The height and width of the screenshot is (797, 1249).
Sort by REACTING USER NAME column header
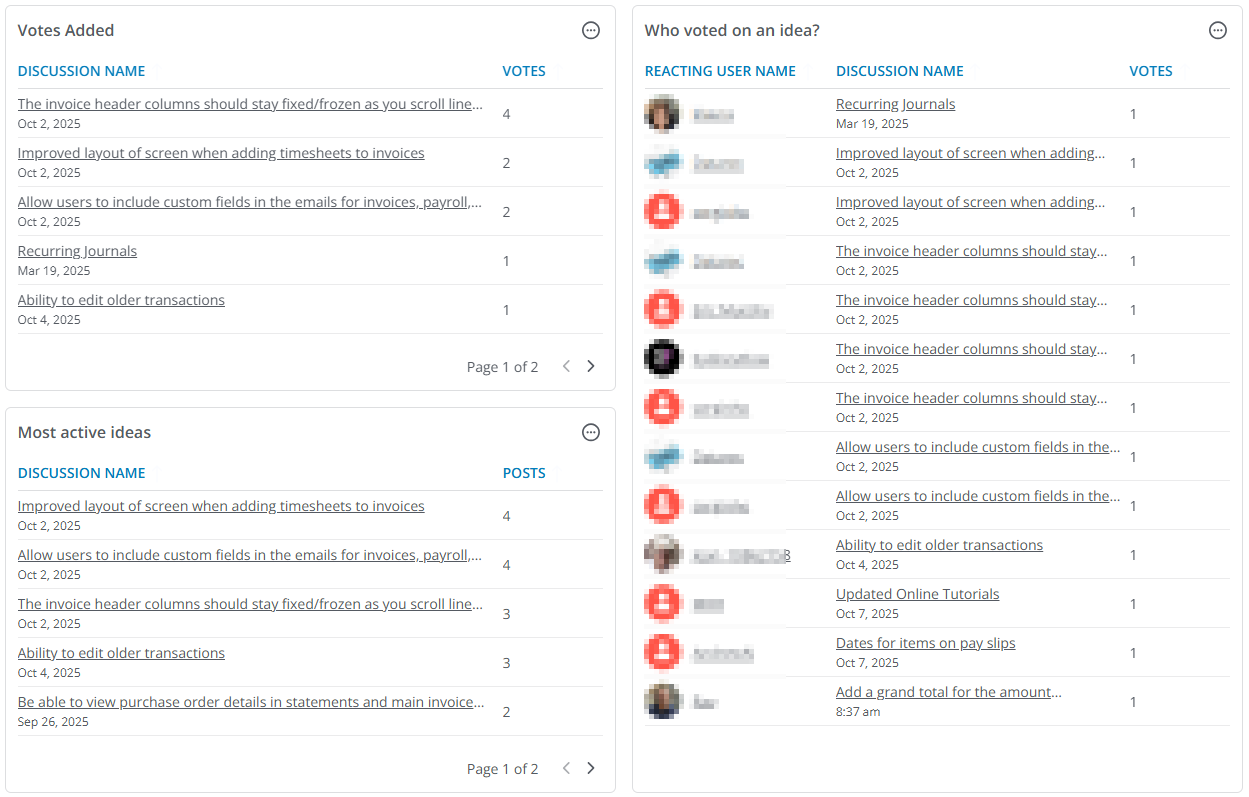click(x=720, y=71)
